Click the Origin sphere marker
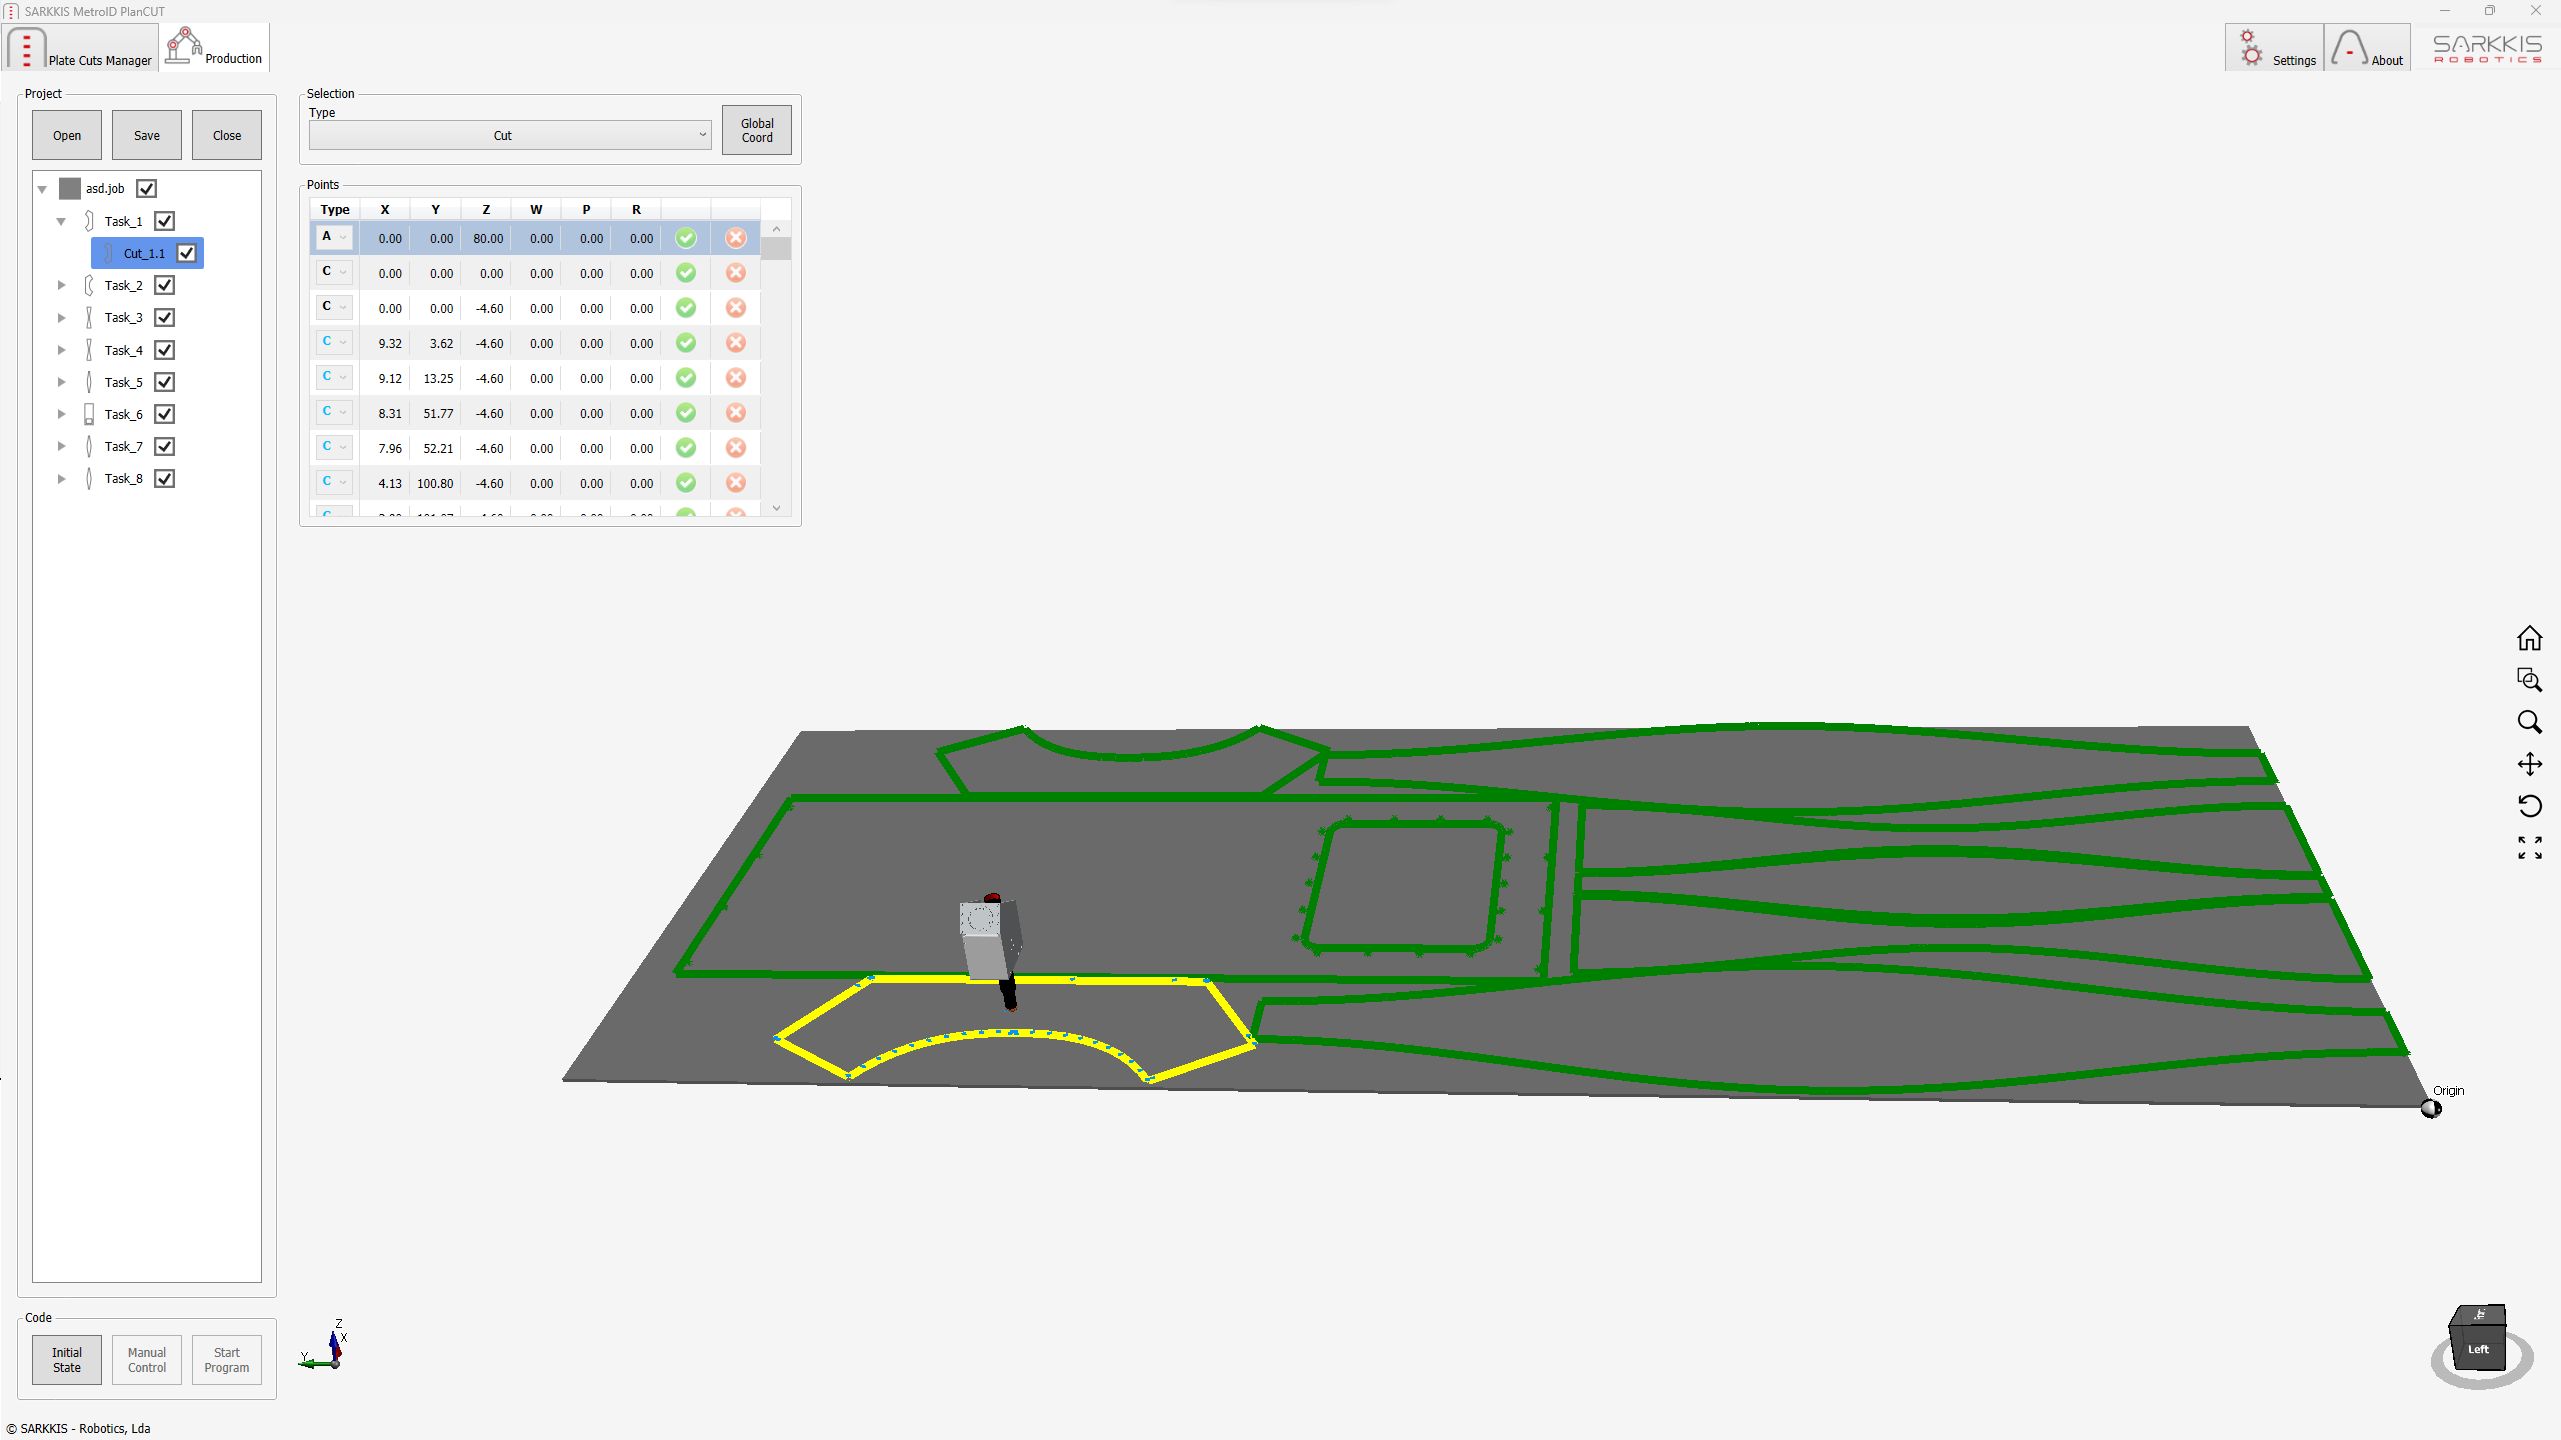This screenshot has width=2561, height=1440. pyautogui.click(x=2430, y=1108)
